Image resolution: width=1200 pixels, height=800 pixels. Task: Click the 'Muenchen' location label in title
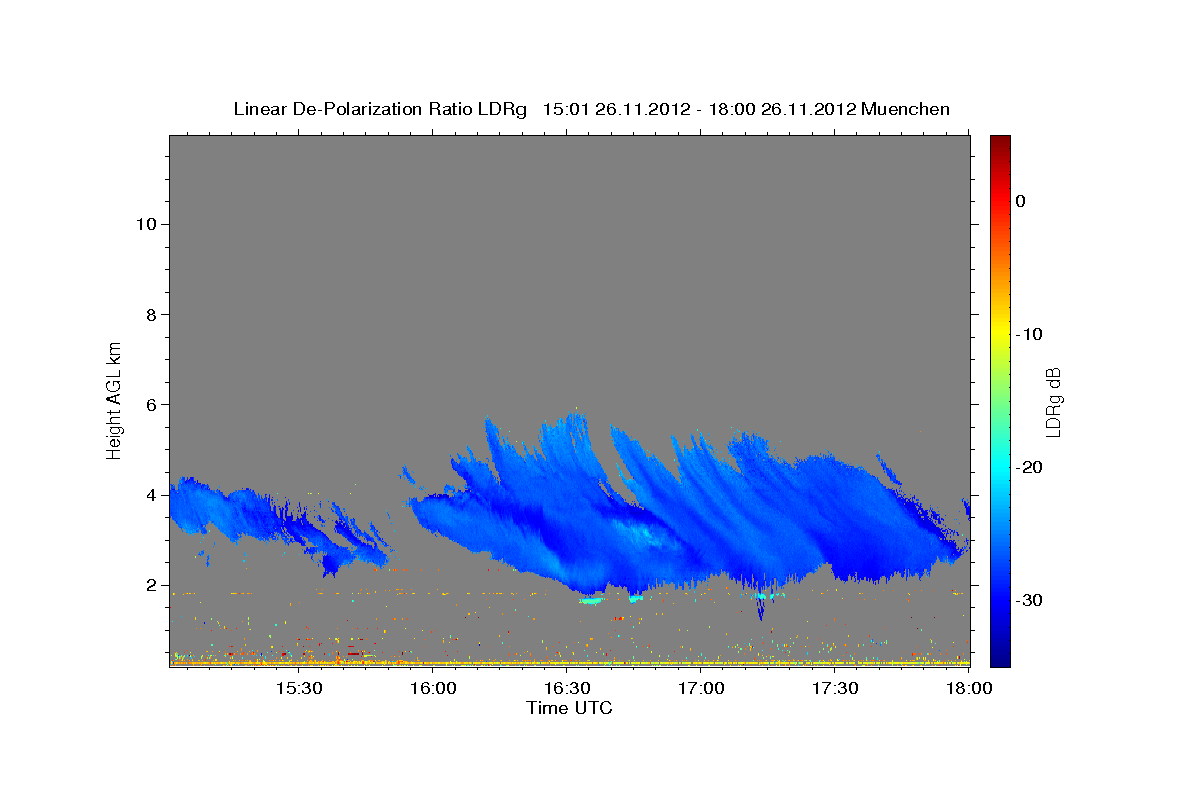pyautogui.click(x=906, y=109)
